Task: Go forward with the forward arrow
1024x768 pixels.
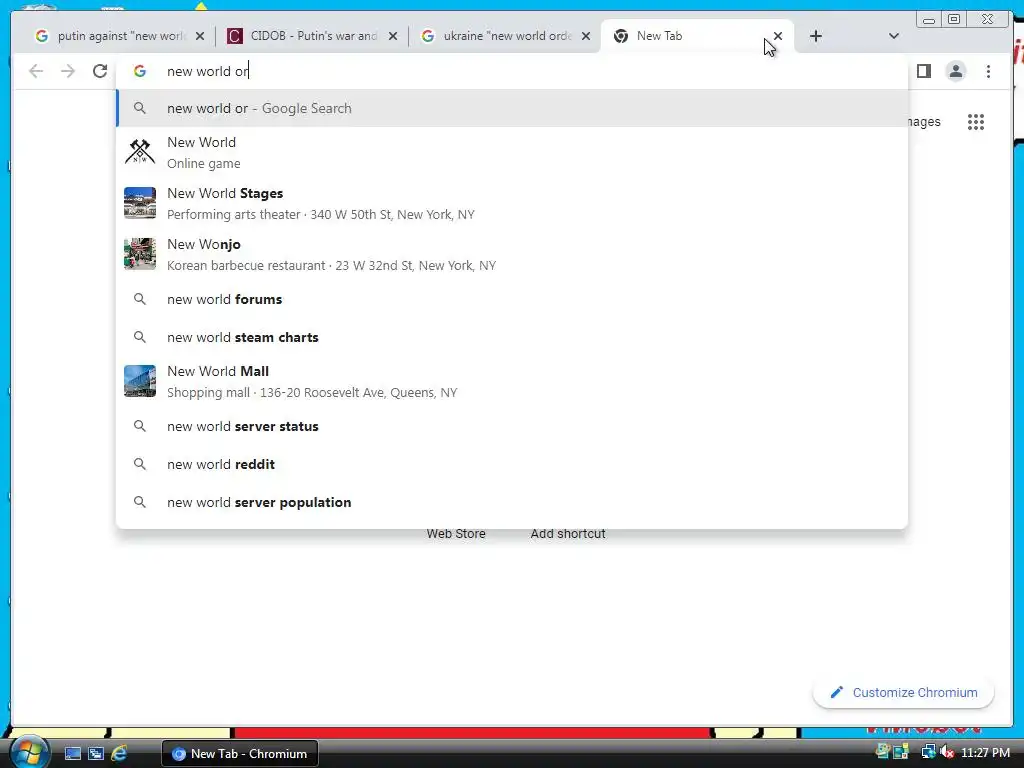Action: tap(68, 71)
